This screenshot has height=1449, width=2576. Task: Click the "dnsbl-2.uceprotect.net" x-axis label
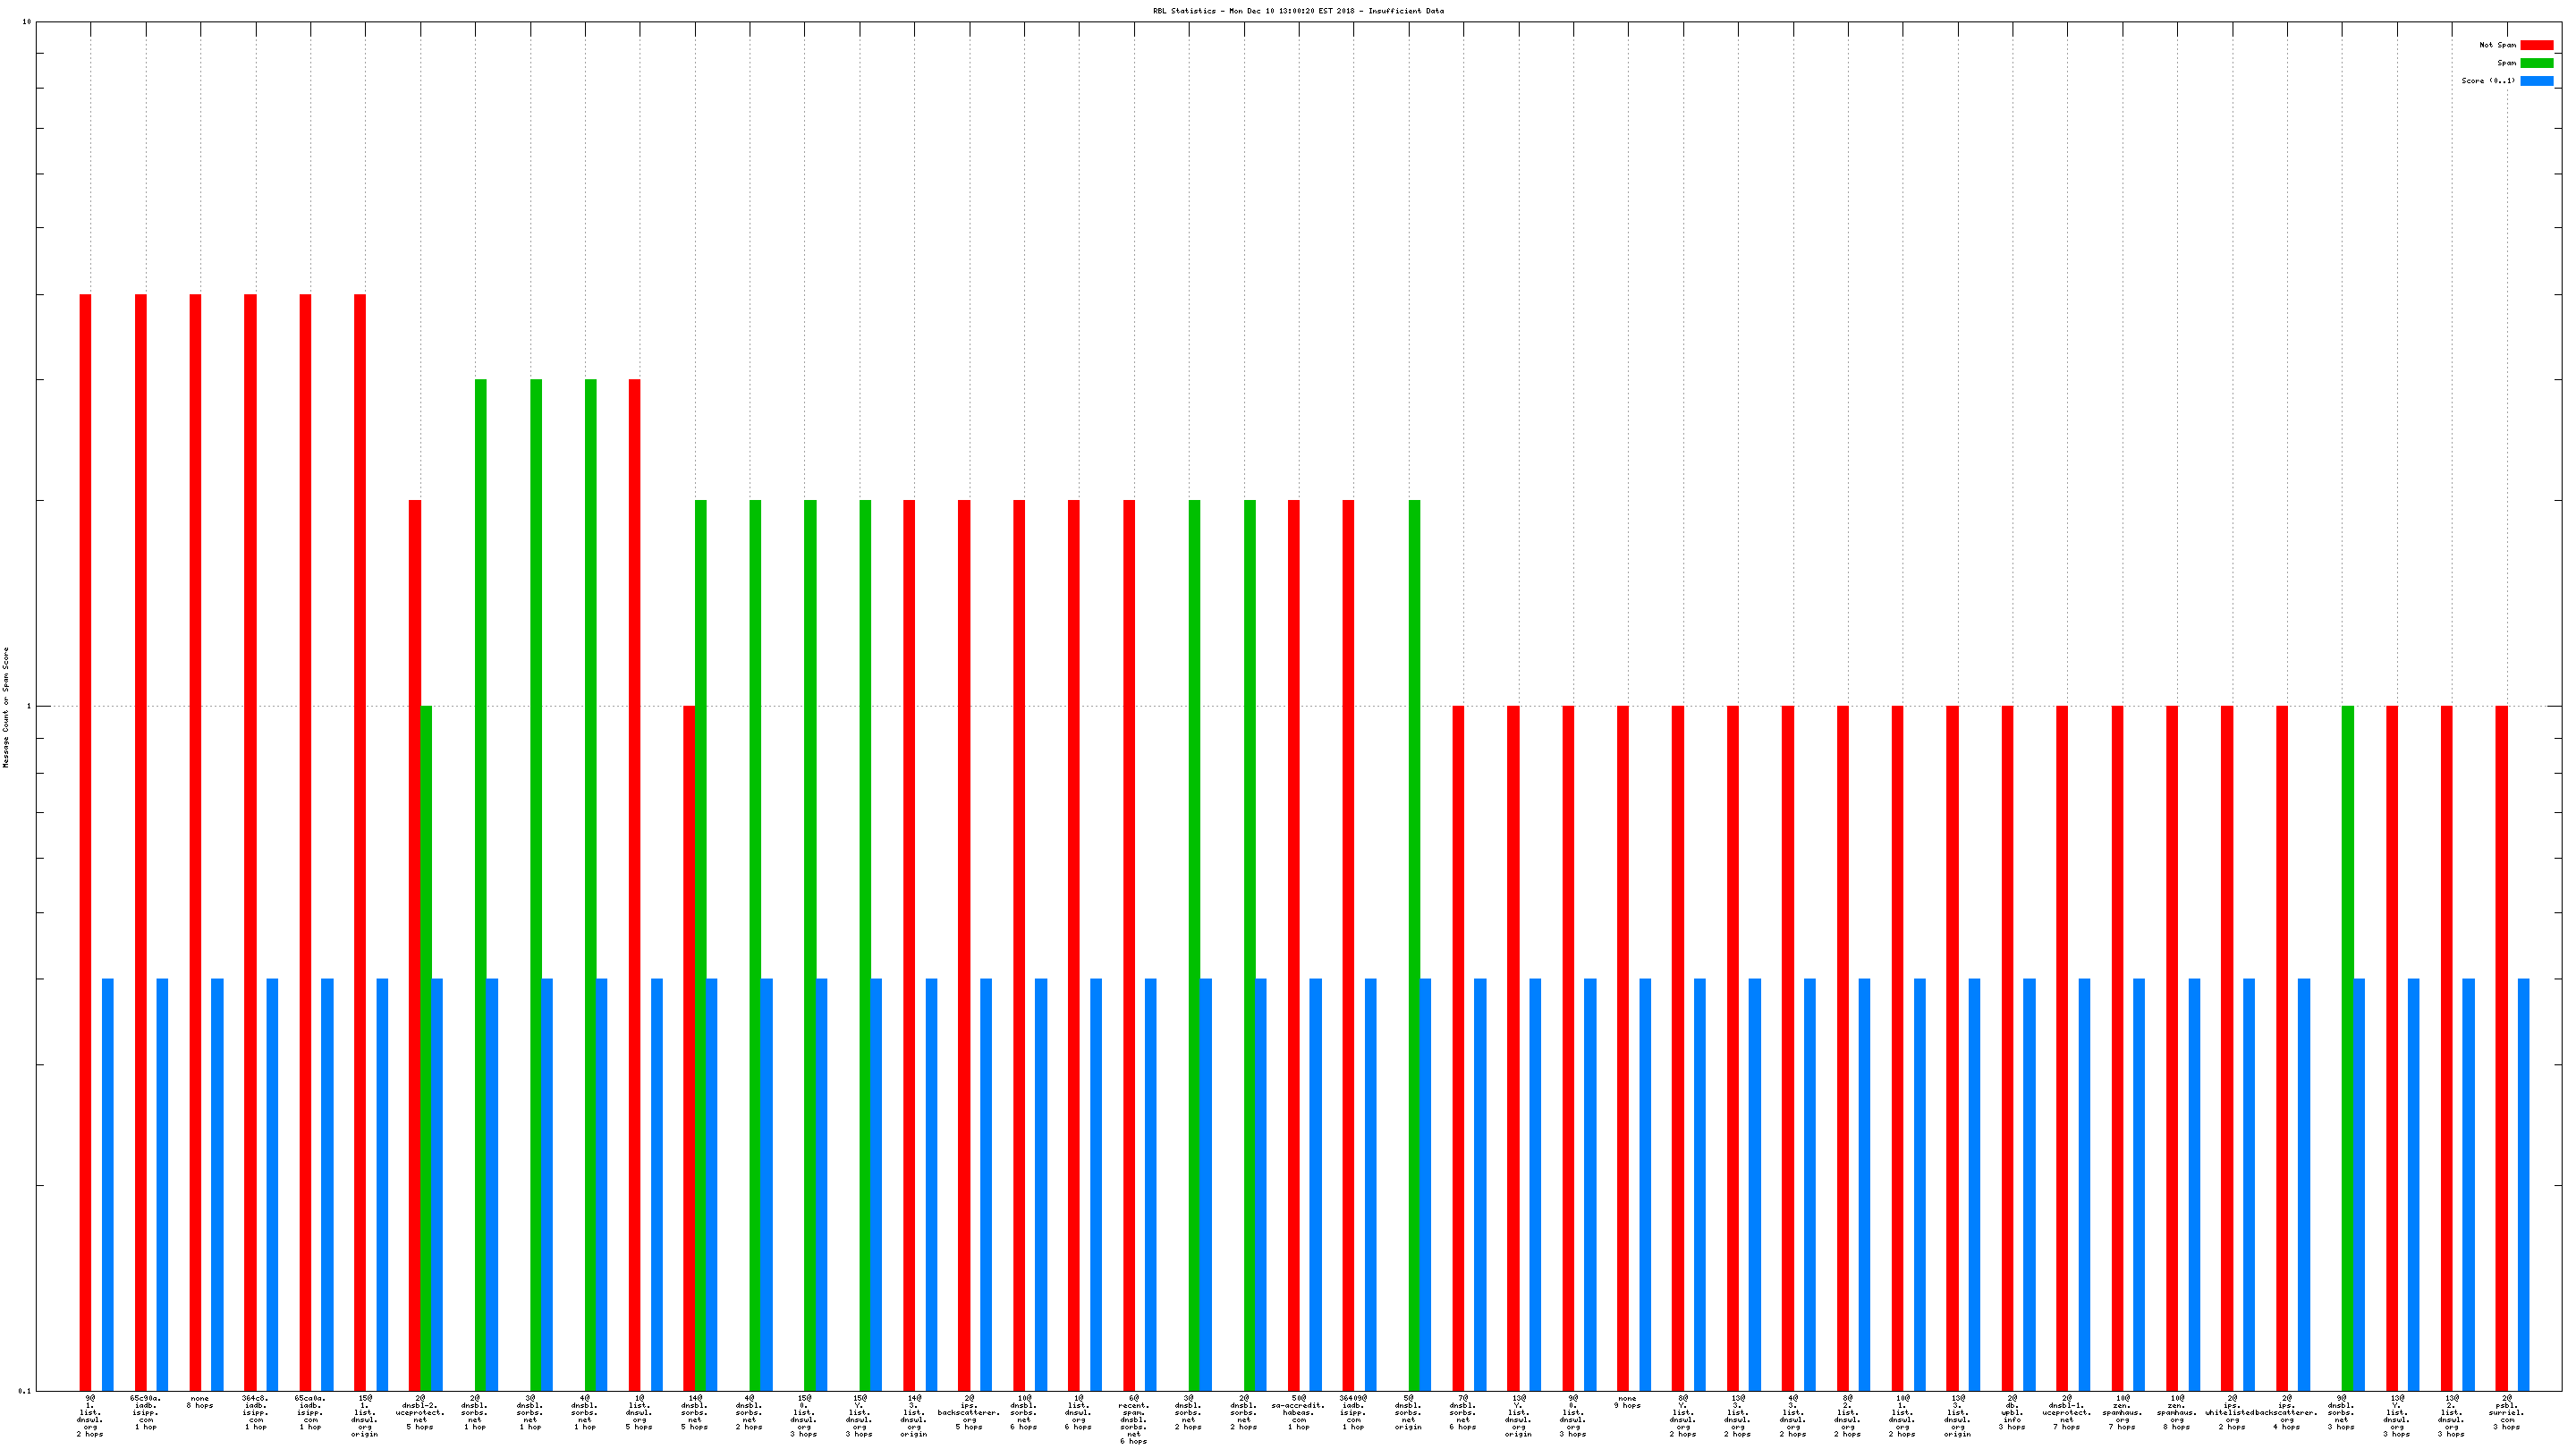[420, 1412]
